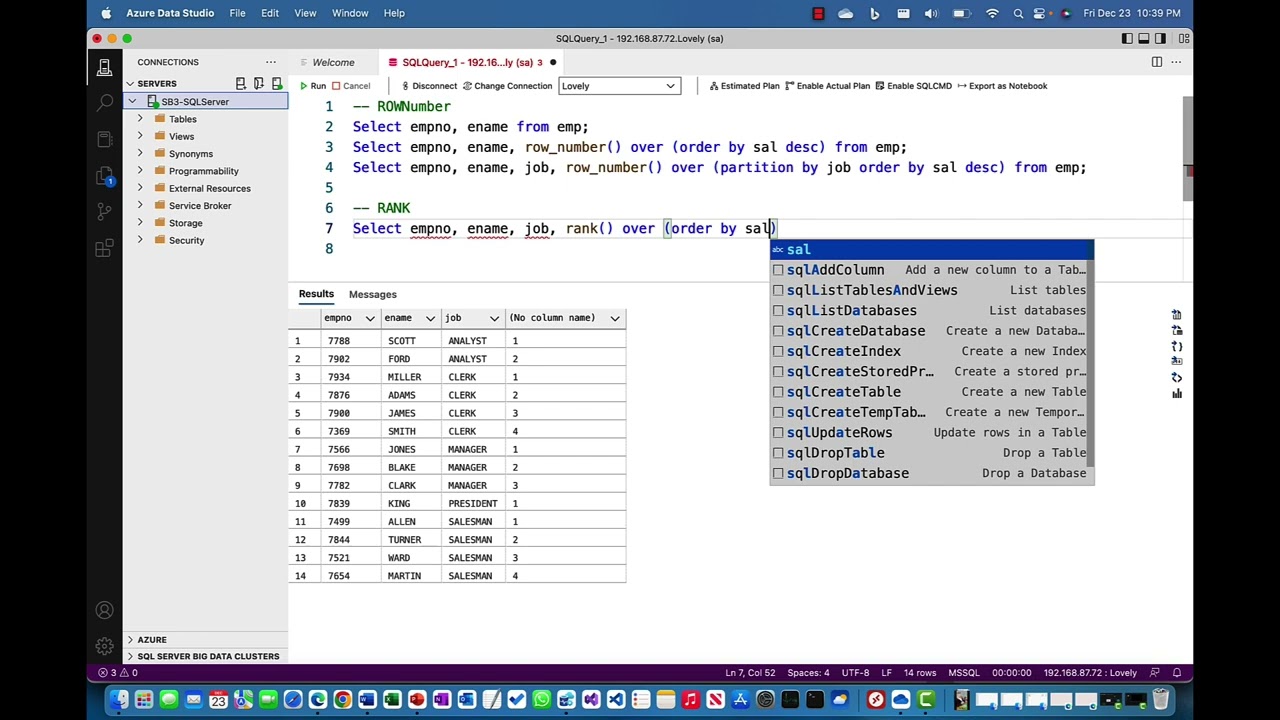Expand the Tables folder
Image resolution: width=1280 pixels, height=720 pixels.
(x=140, y=119)
